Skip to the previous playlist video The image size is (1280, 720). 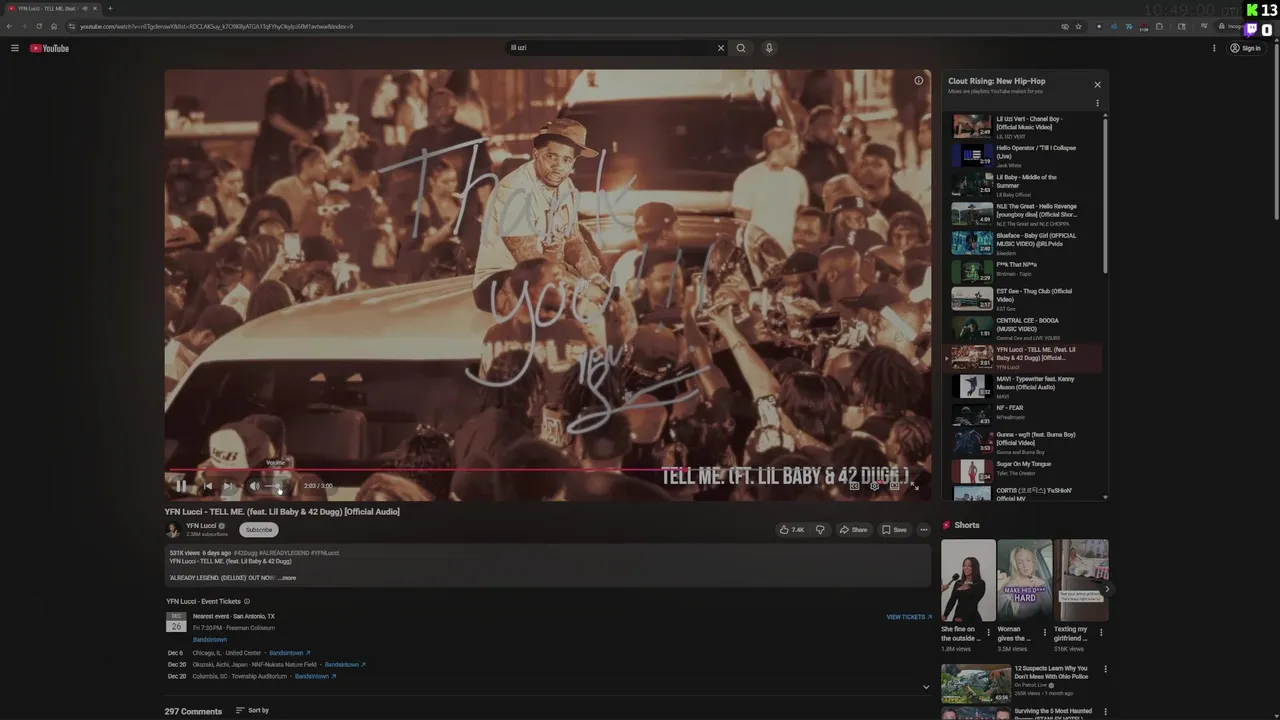(207, 486)
